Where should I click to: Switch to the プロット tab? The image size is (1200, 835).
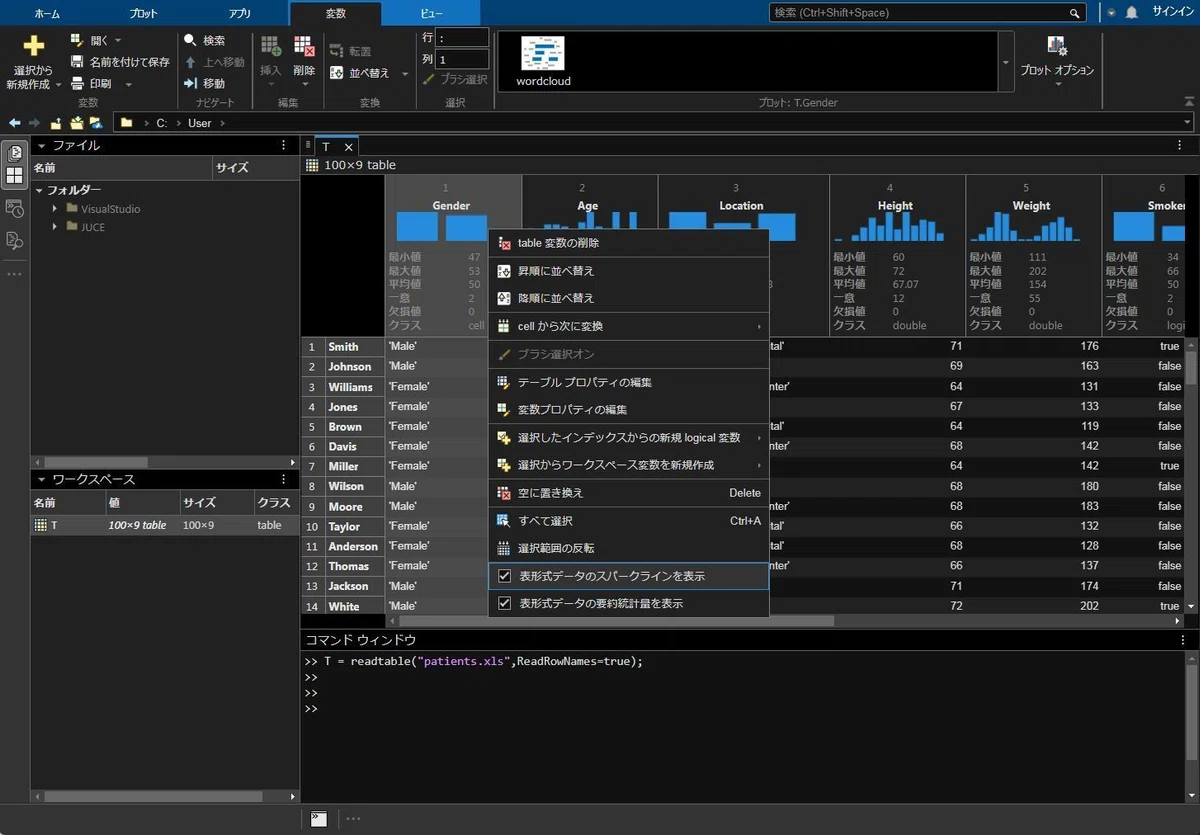click(143, 13)
